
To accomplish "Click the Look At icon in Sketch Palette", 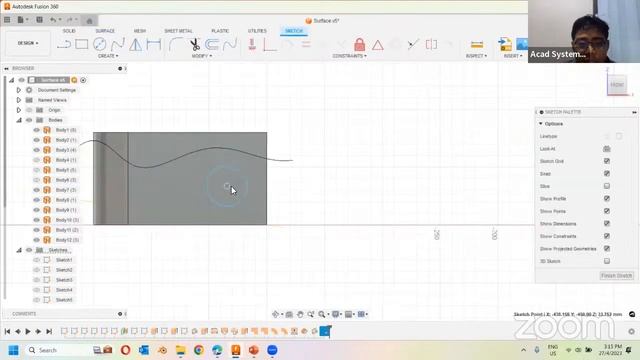I will click(607, 149).
